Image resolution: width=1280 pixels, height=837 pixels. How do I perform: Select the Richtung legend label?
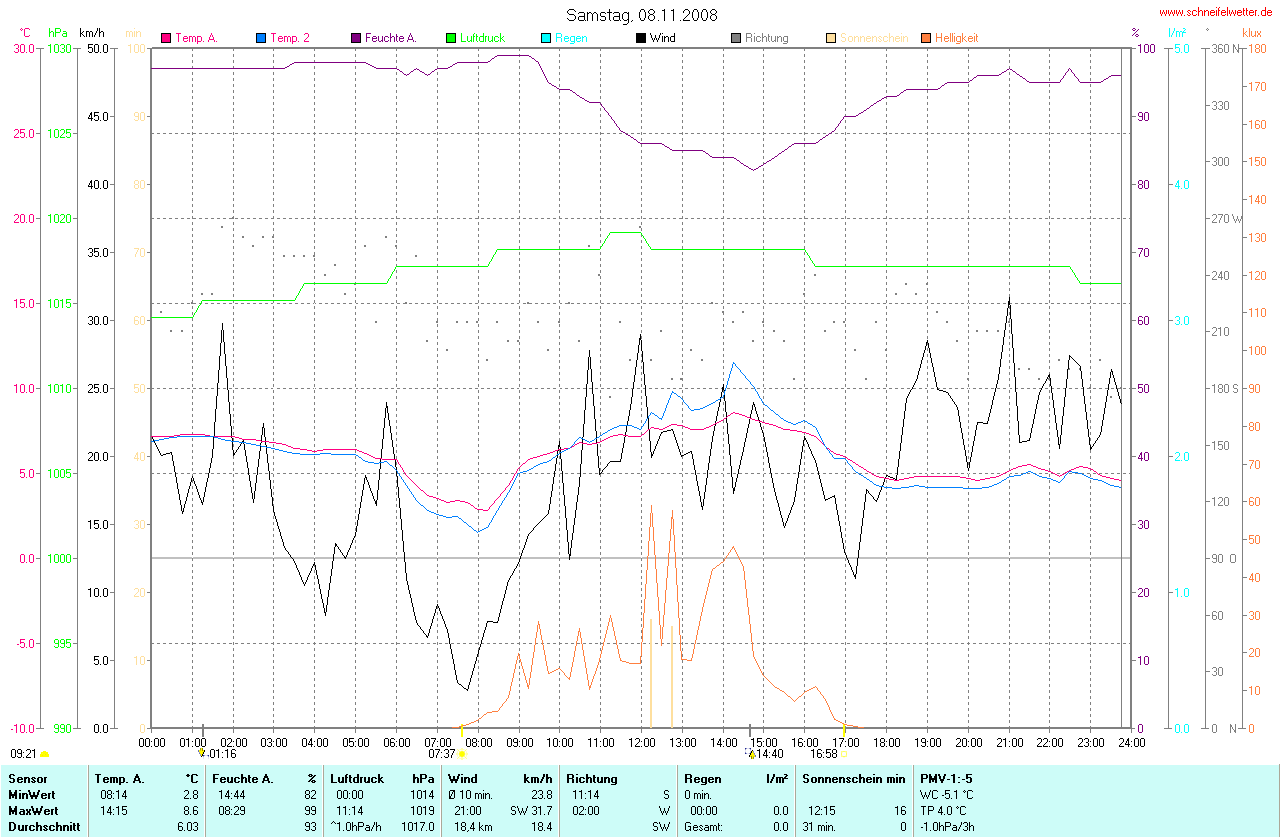(x=767, y=38)
